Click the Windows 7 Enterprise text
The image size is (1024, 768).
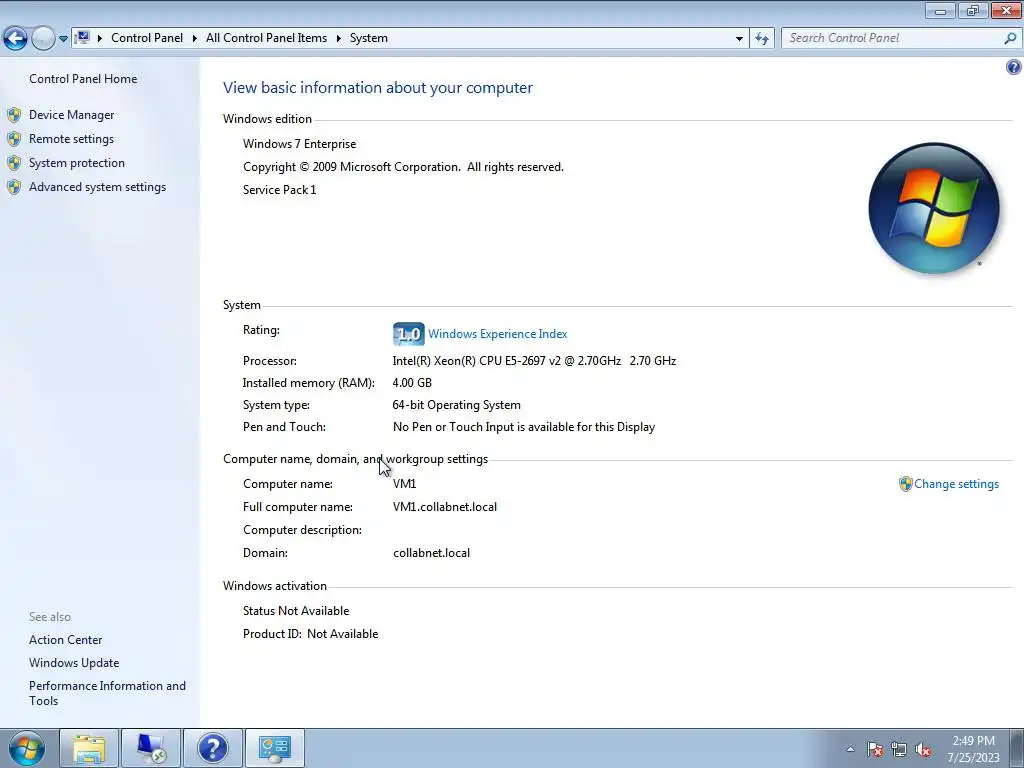coord(300,144)
